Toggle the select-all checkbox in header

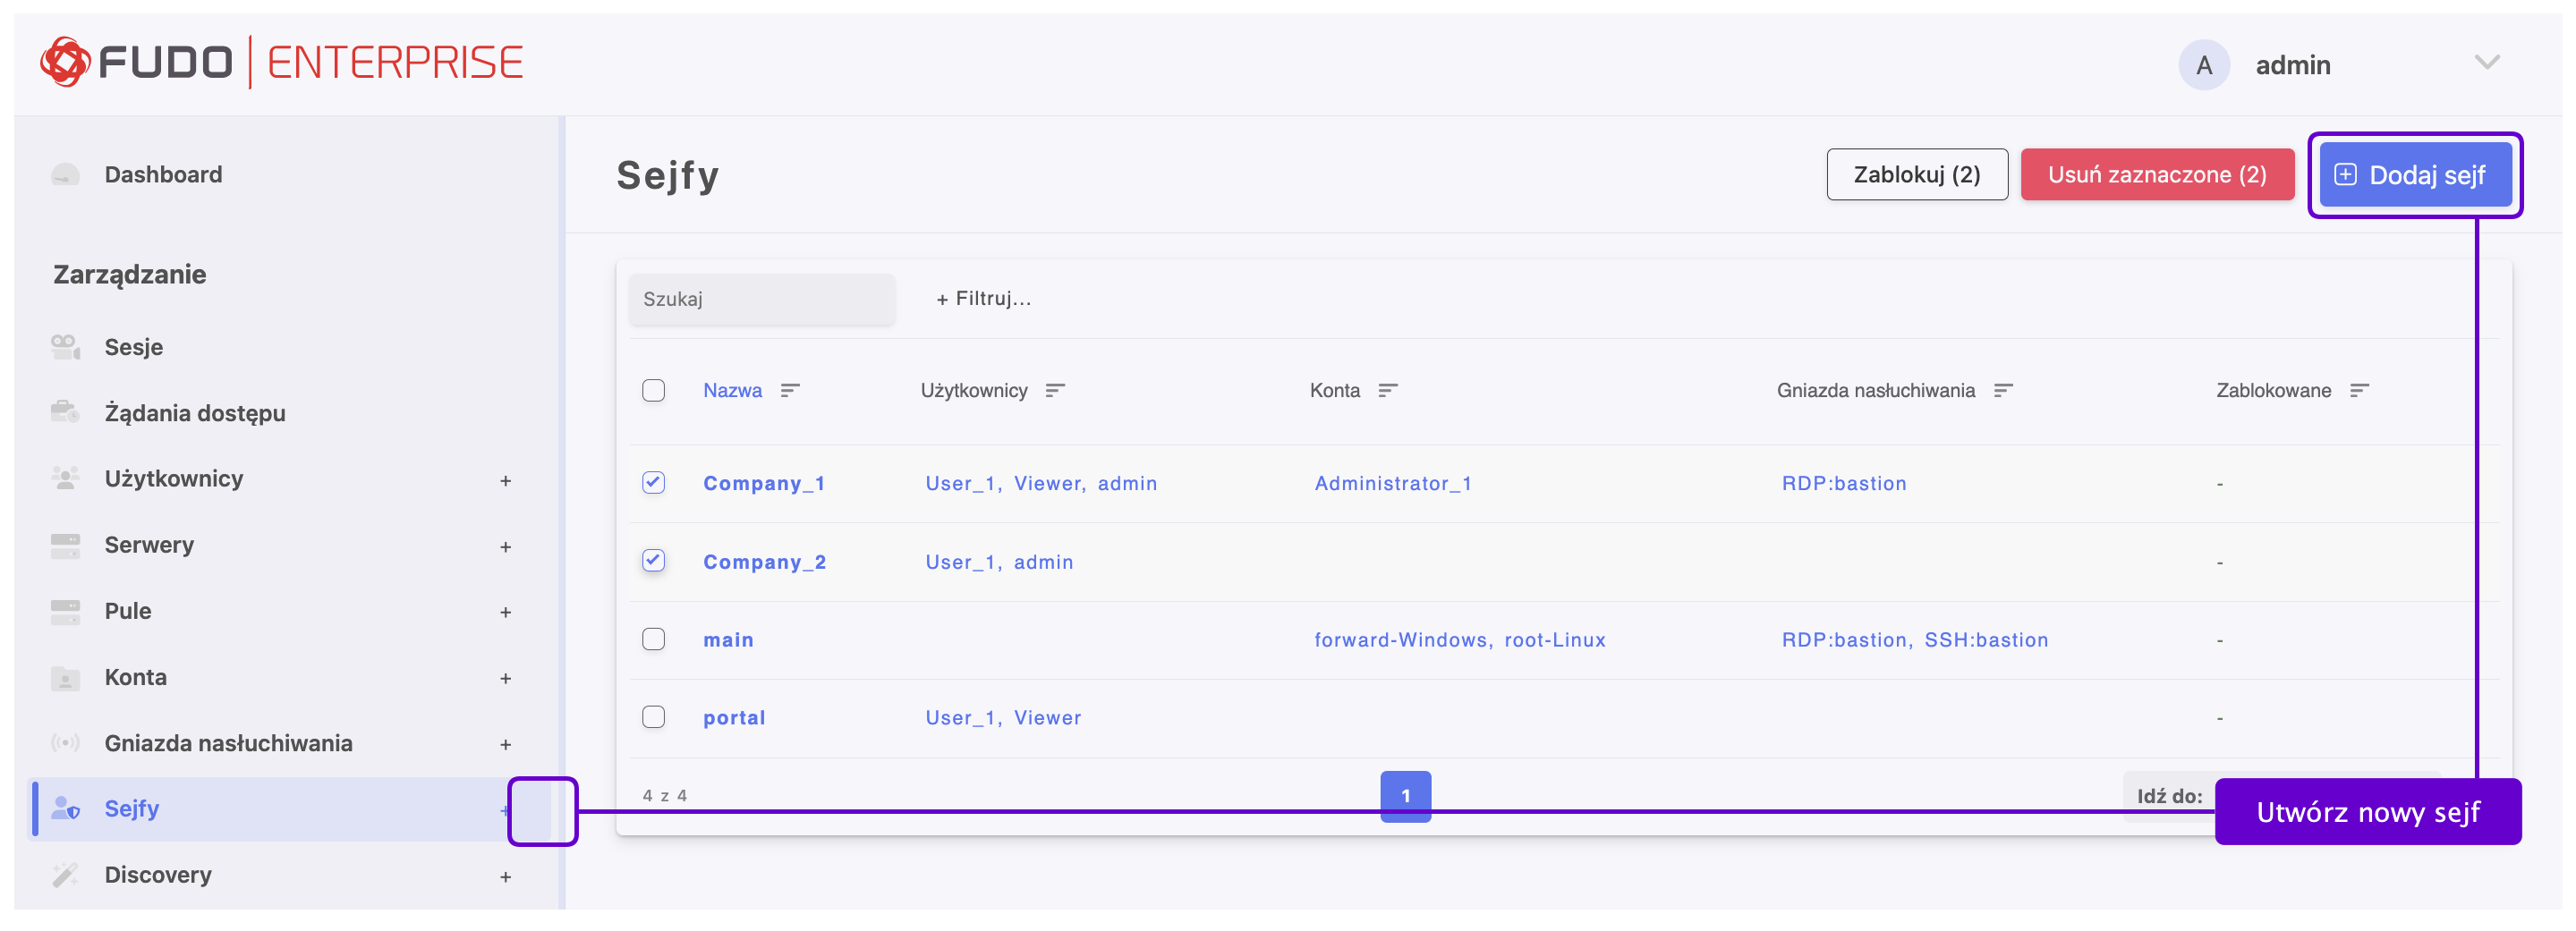[653, 390]
